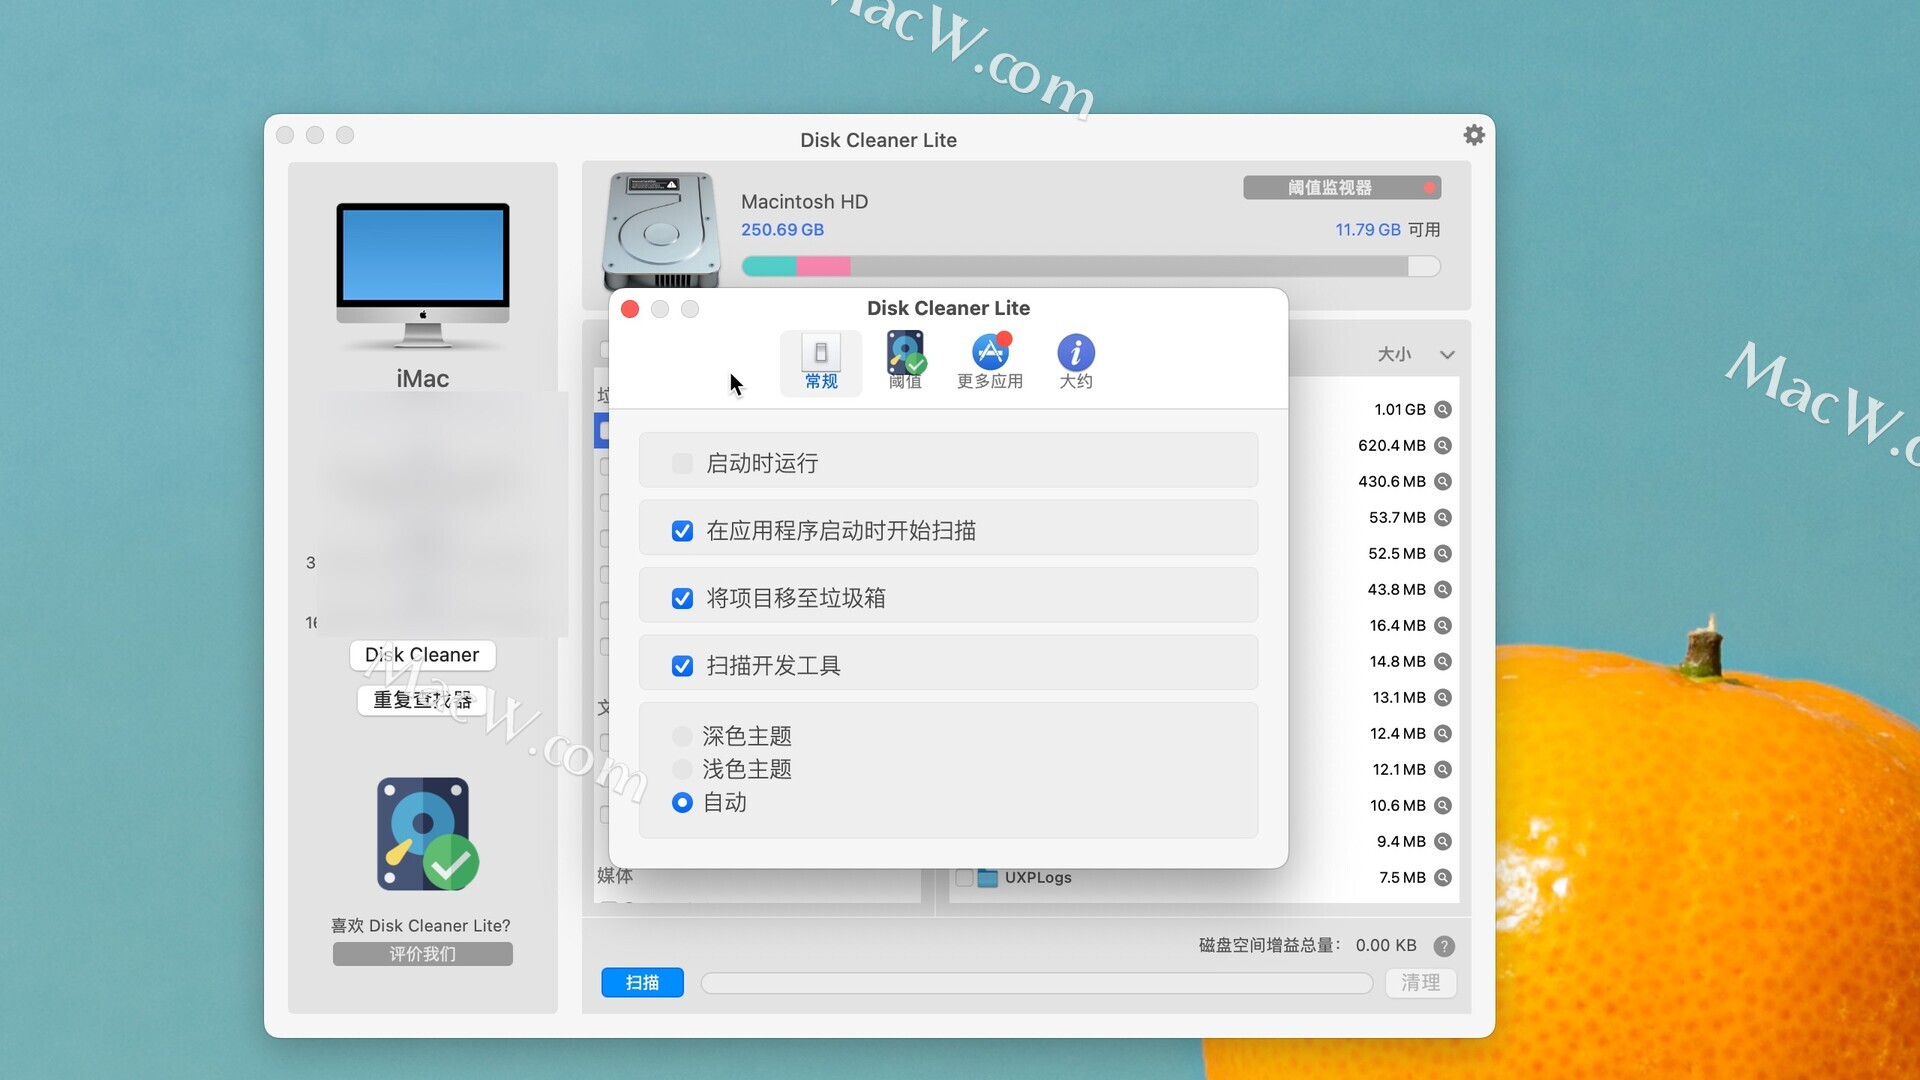Reveal the 430.6 MB item
1920x1080 pixels.
tap(1443, 482)
